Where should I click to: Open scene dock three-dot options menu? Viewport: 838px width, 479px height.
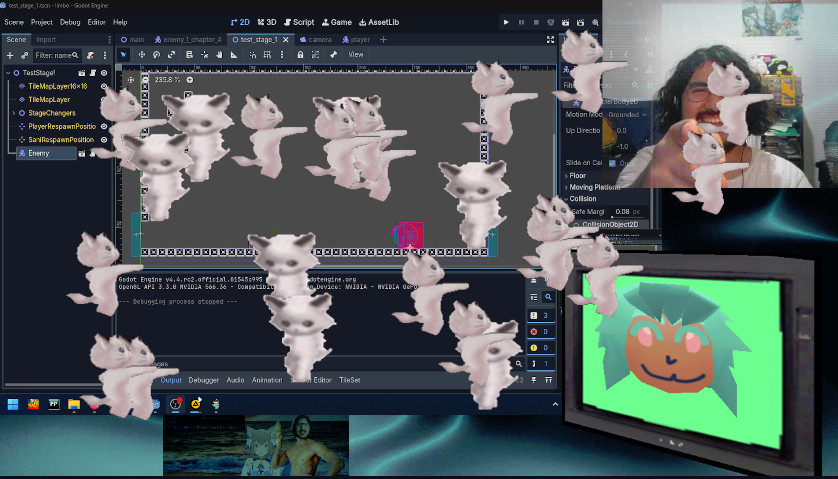click(105, 55)
